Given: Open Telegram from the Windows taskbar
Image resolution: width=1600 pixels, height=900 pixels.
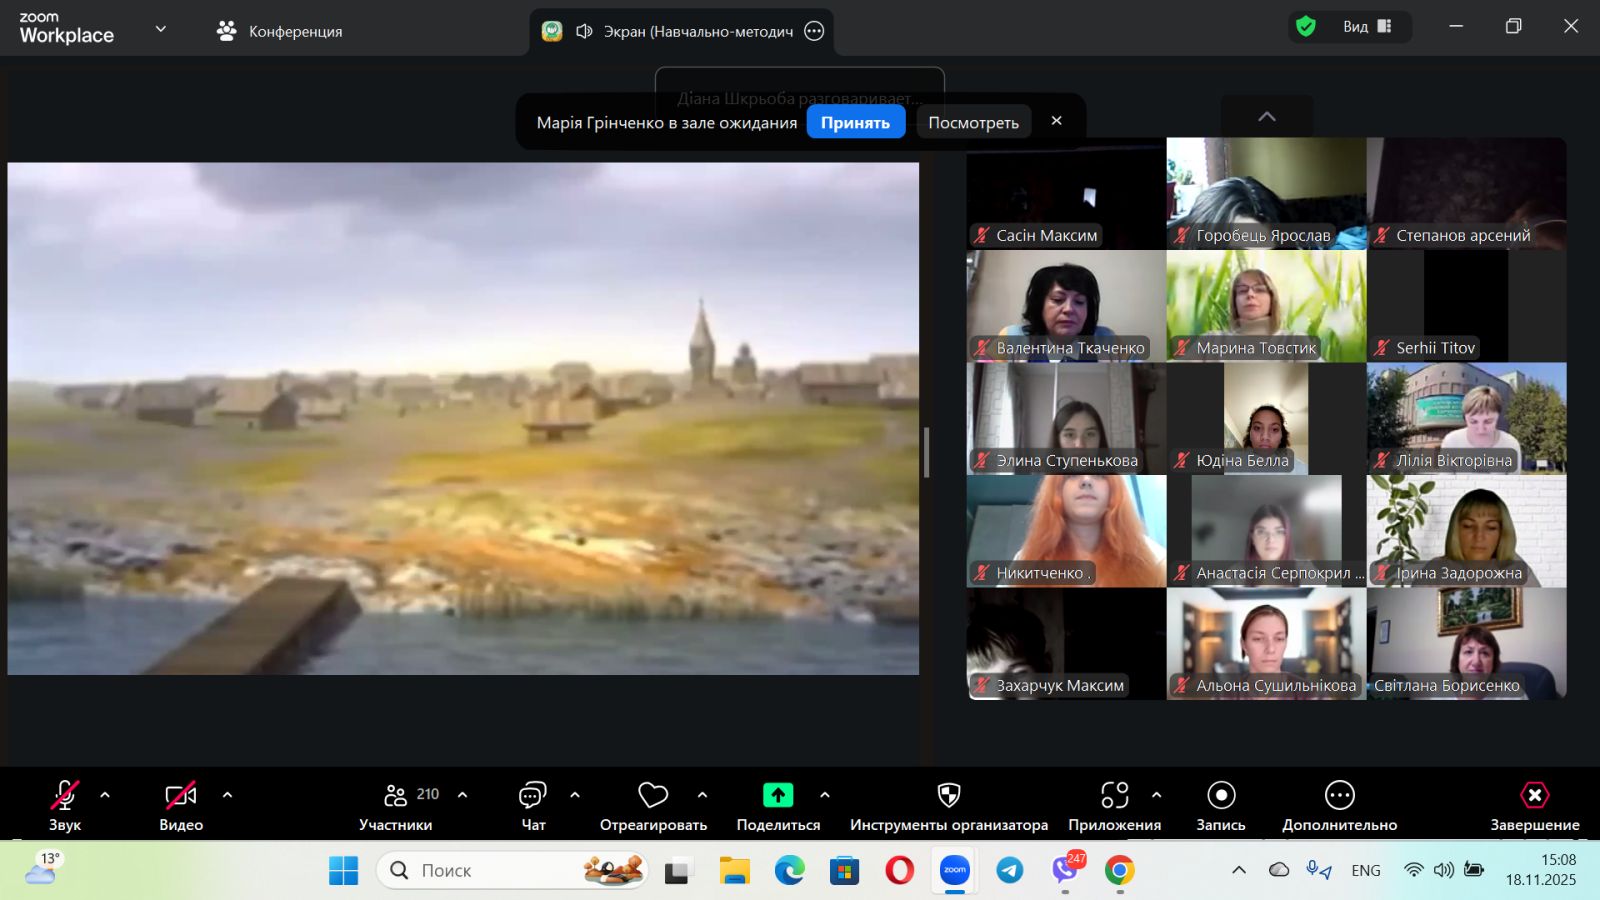Looking at the screenshot, I should pyautogui.click(x=1010, y=871).
